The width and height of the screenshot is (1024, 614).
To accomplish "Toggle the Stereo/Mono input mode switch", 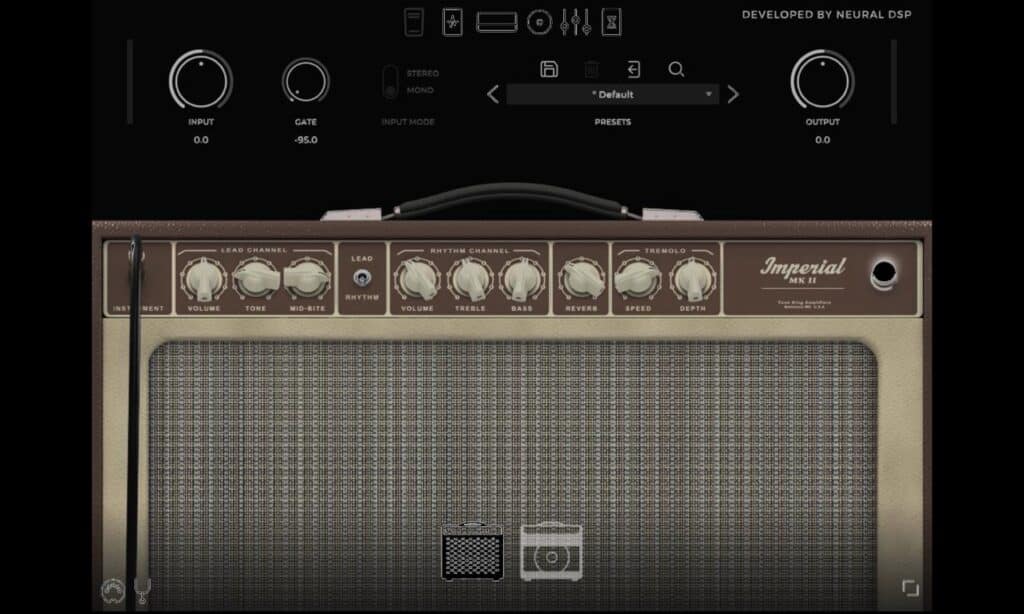I will point(390,82).
